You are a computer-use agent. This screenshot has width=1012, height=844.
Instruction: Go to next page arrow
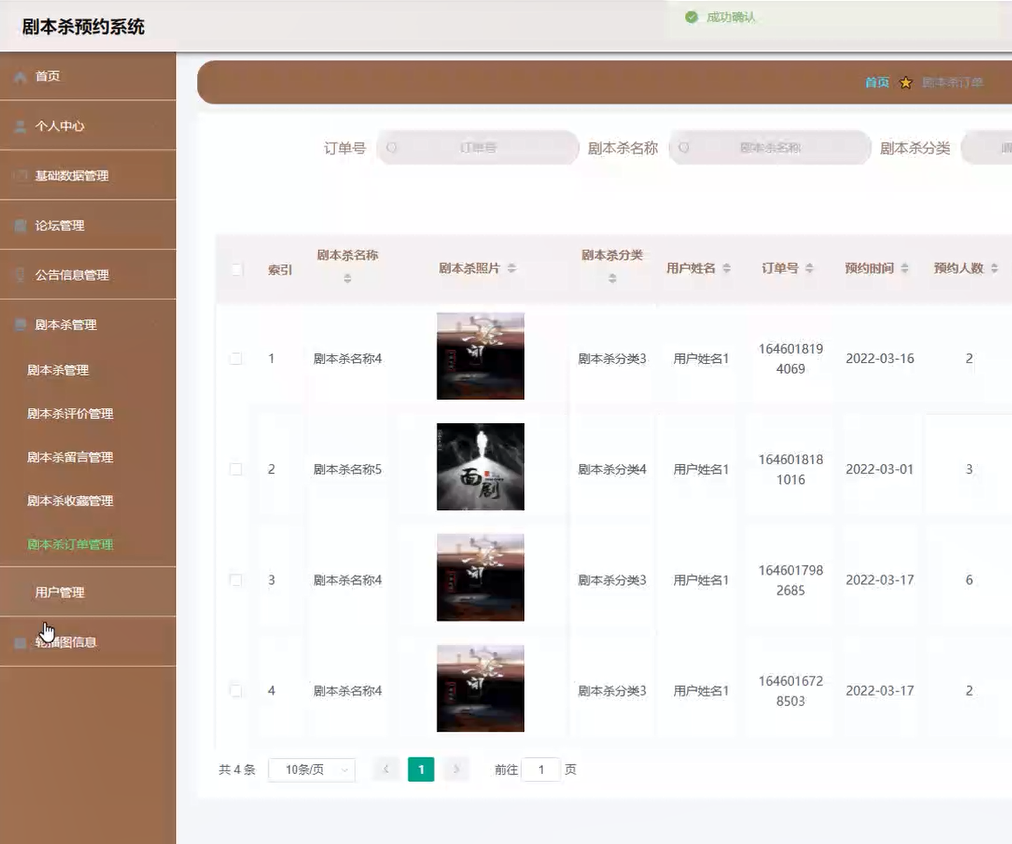(456, 769)
